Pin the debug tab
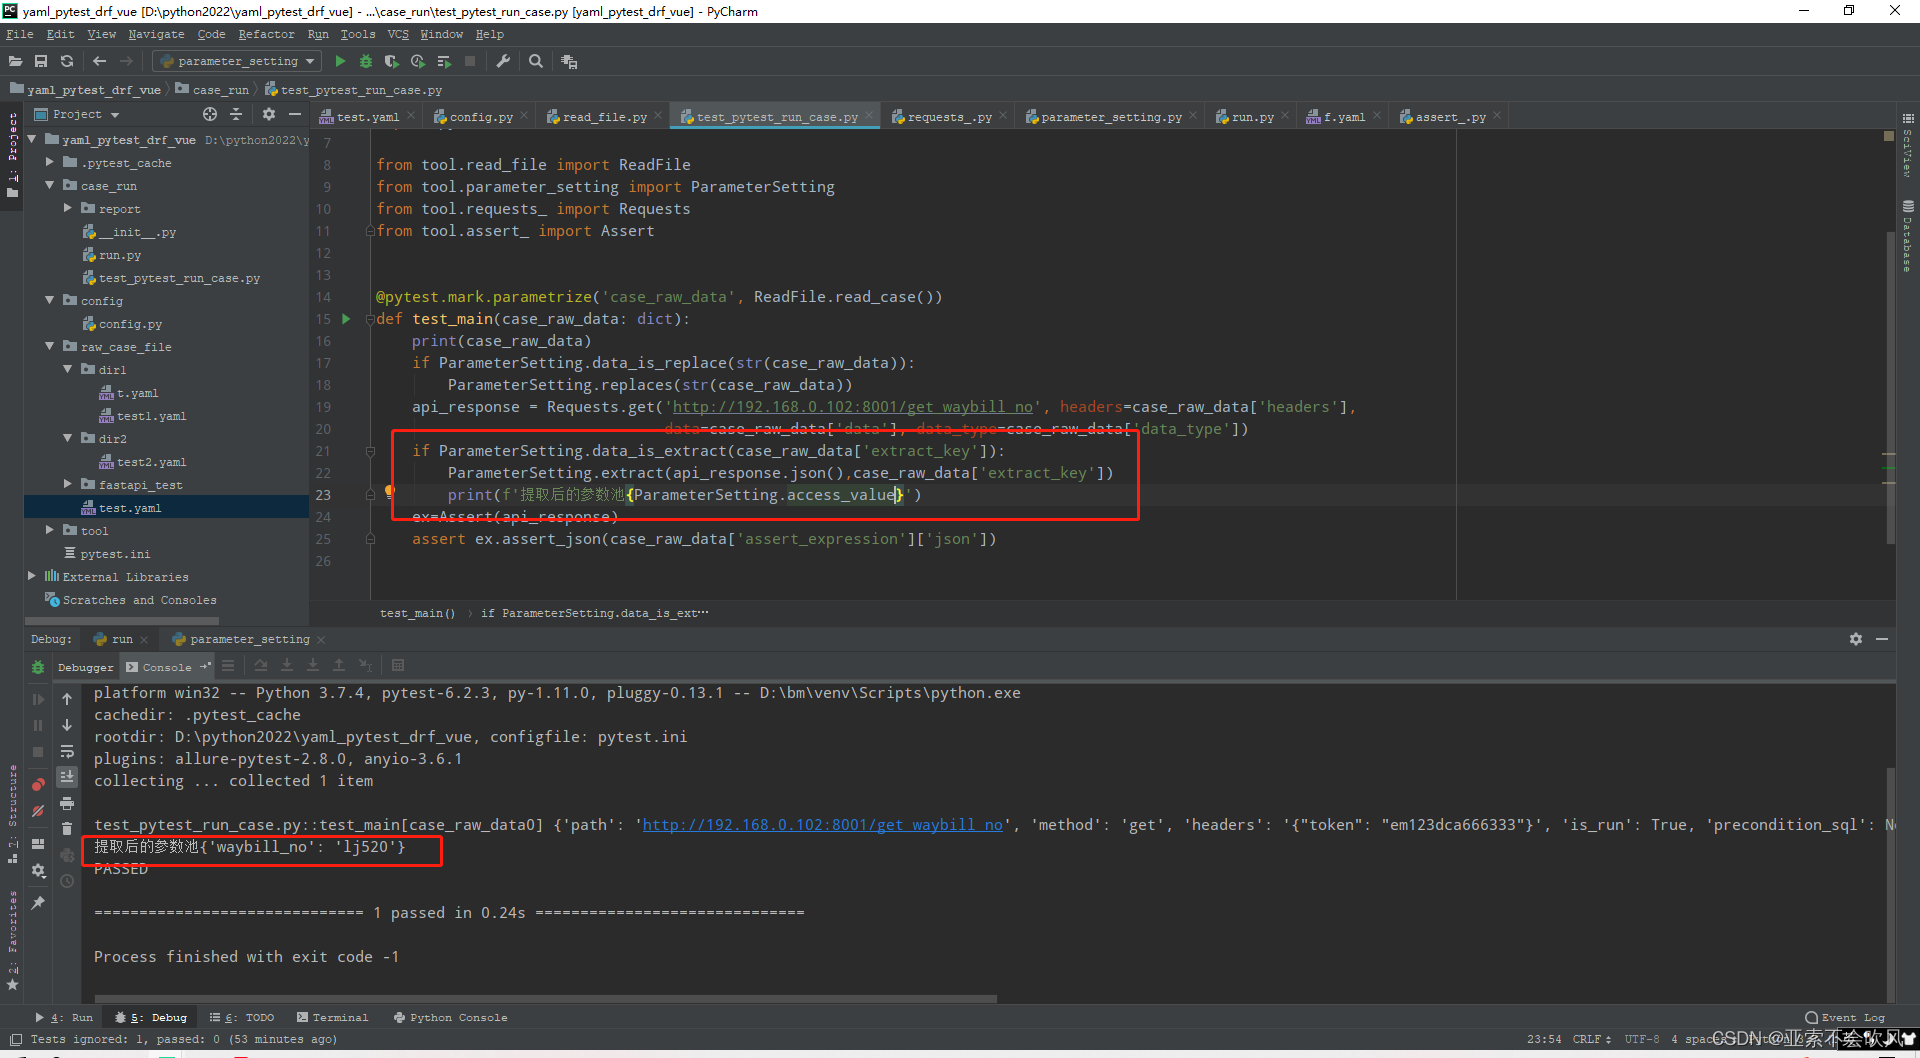Image resolution: width=1920 pixels, height=1058 pixels. pos(38,903)
